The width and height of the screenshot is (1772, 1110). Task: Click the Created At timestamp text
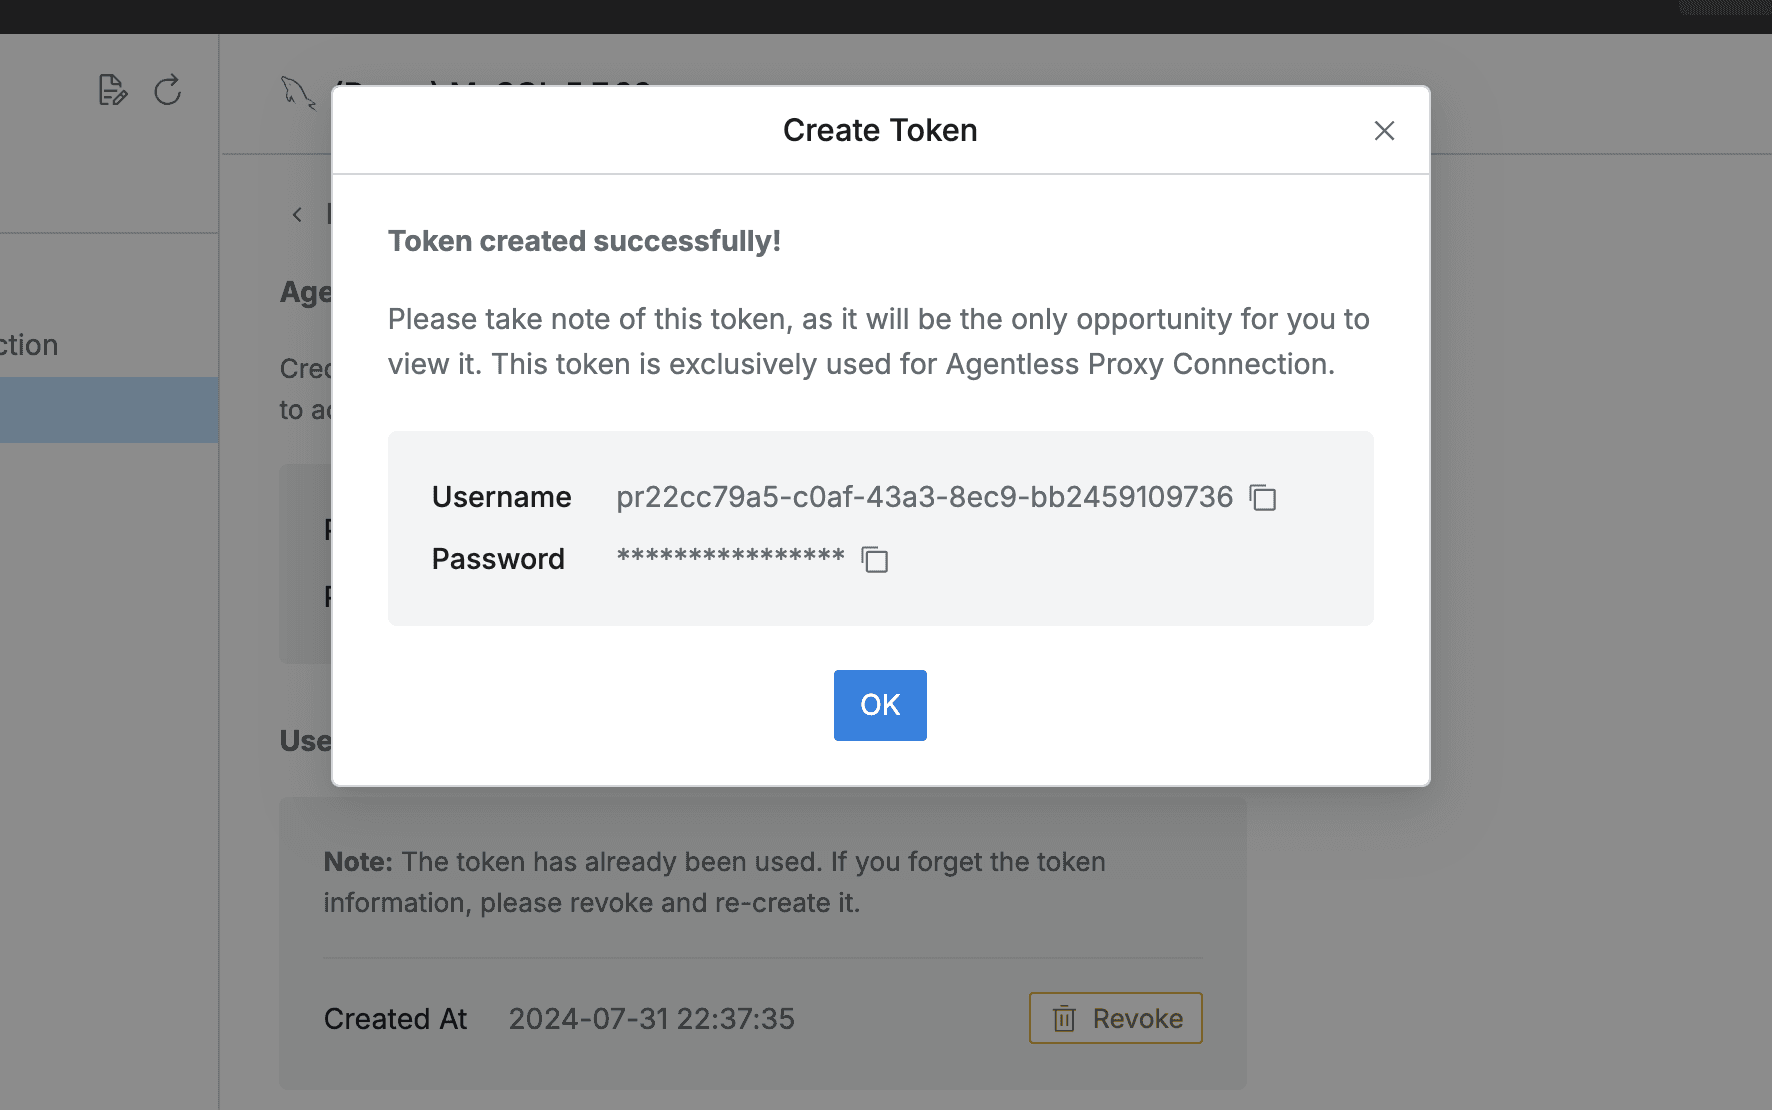pyautogui.click(x=651, y=1018)
